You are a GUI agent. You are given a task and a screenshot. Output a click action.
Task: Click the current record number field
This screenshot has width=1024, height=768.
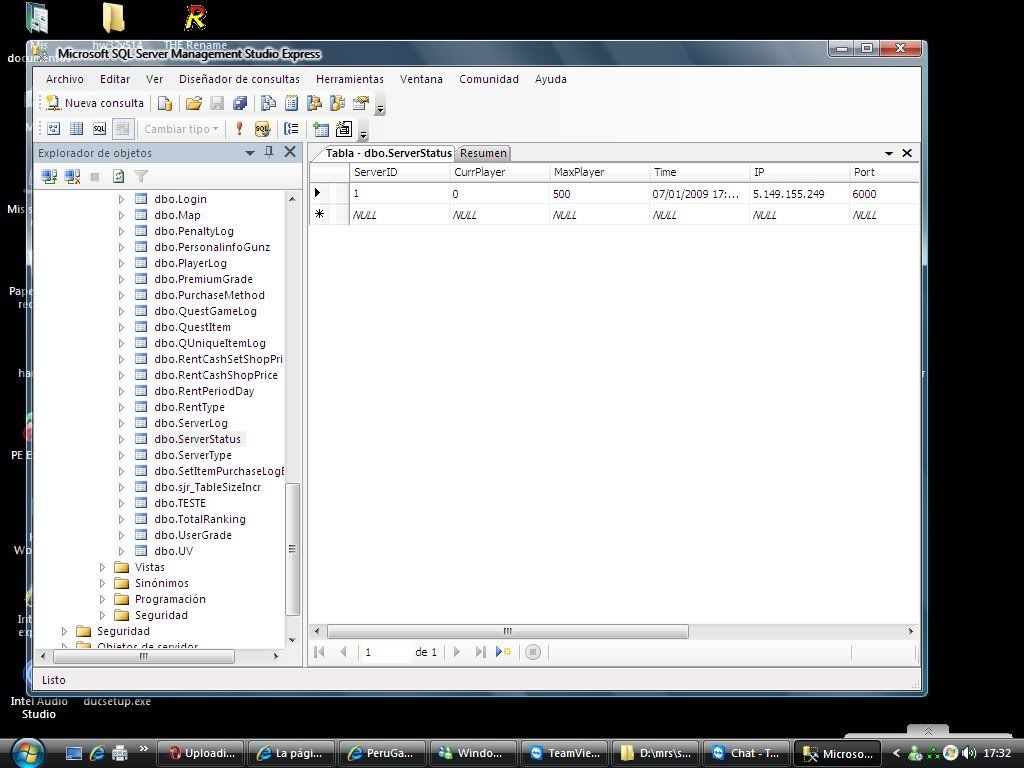(x=385, y=652)
